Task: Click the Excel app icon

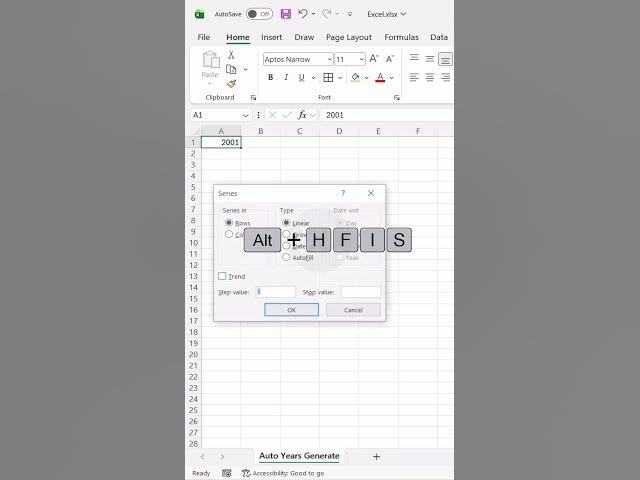Action: pos(199,14)
